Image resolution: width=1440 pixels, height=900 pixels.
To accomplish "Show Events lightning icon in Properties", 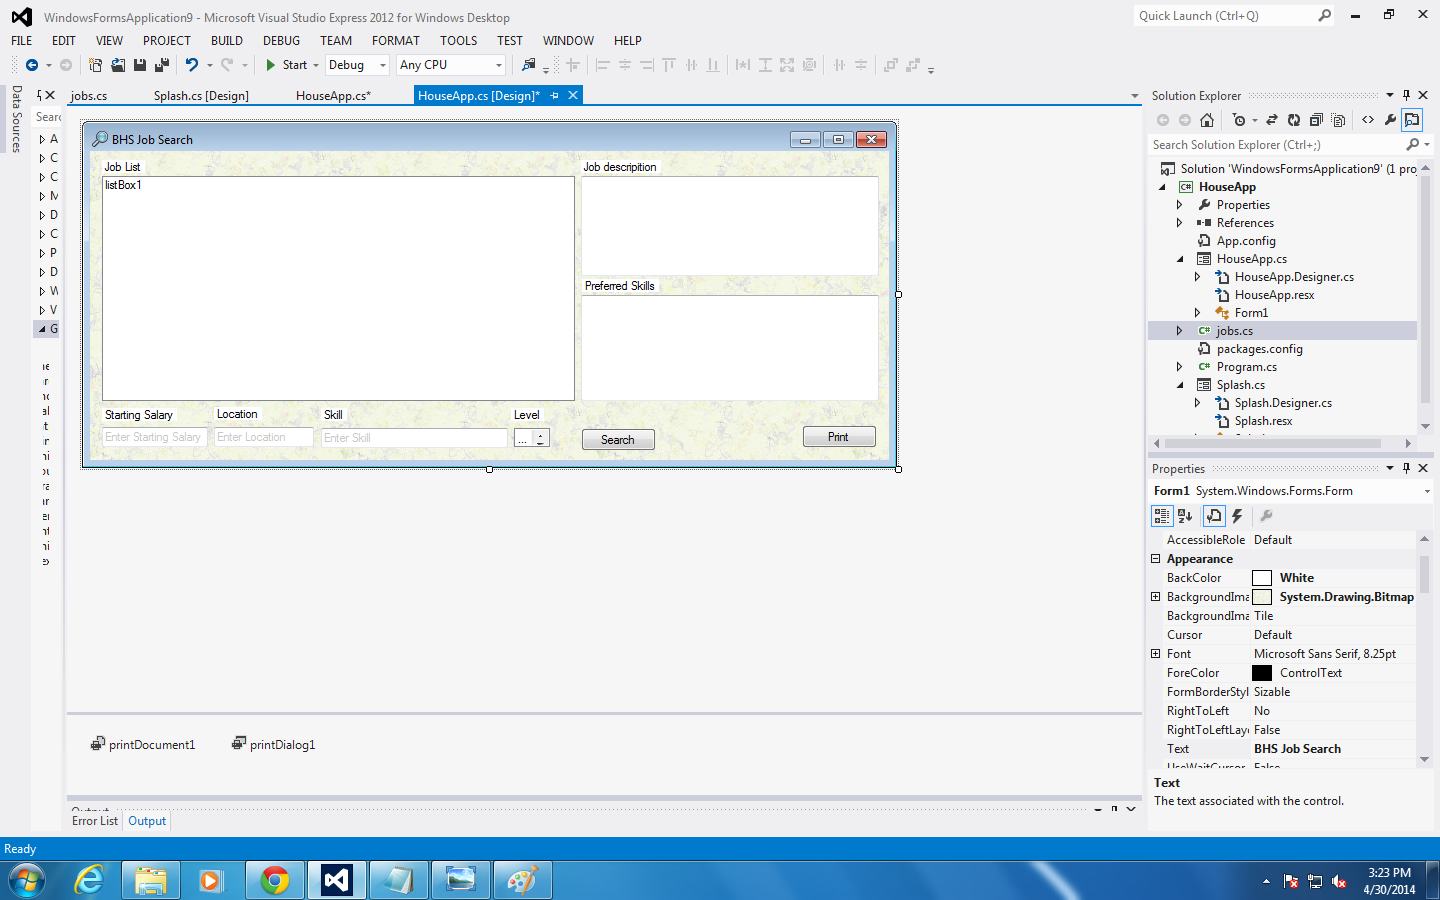I will (x=1237, y=516).
